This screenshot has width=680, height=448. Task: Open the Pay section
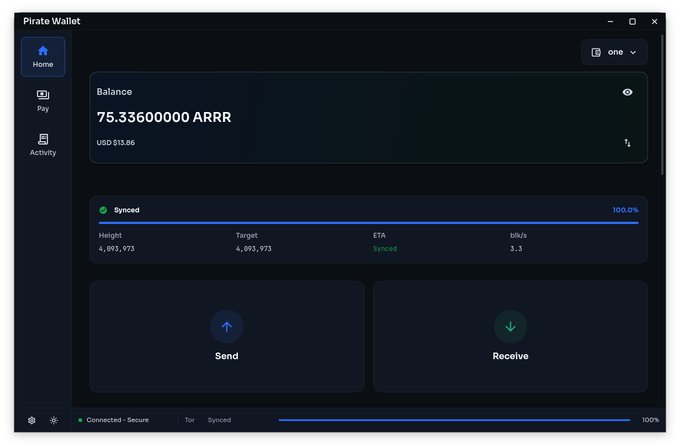pyautogui.click(x=43, y=101)
